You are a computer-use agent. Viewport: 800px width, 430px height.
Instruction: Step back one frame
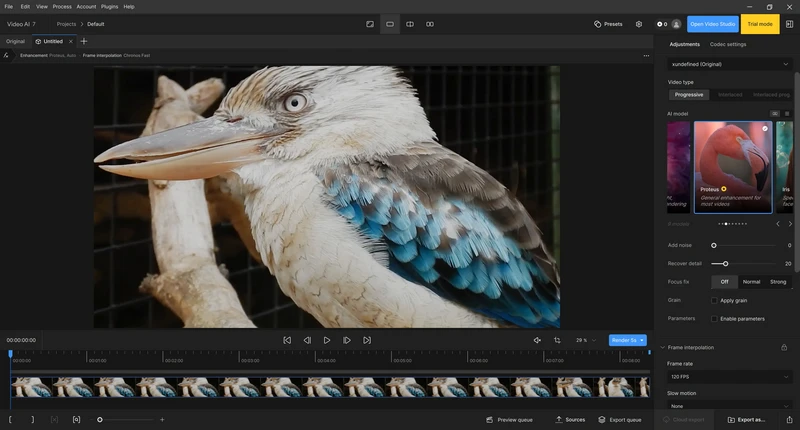tap(307, 340)
